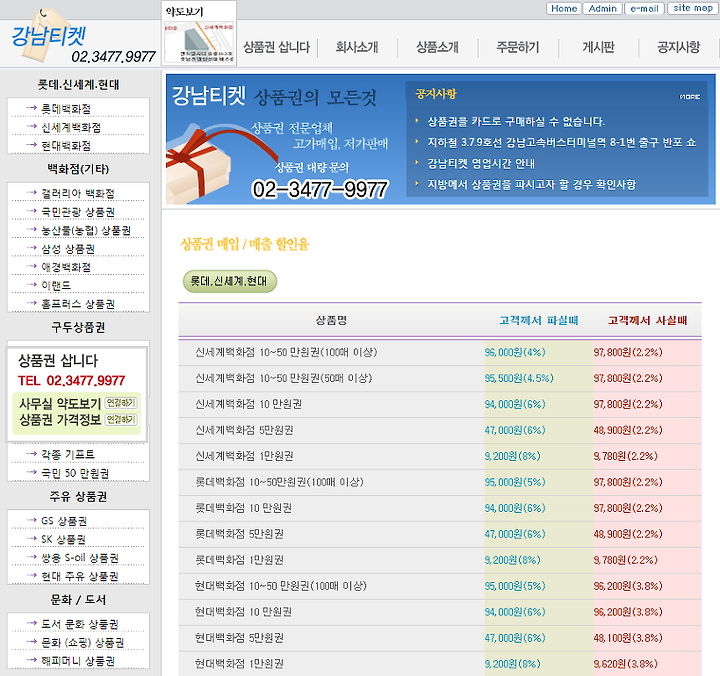Click the 95,500원(4.5%) sell price
The width and height of the screenshot is (720, 676).
click(x=519, y=378)
